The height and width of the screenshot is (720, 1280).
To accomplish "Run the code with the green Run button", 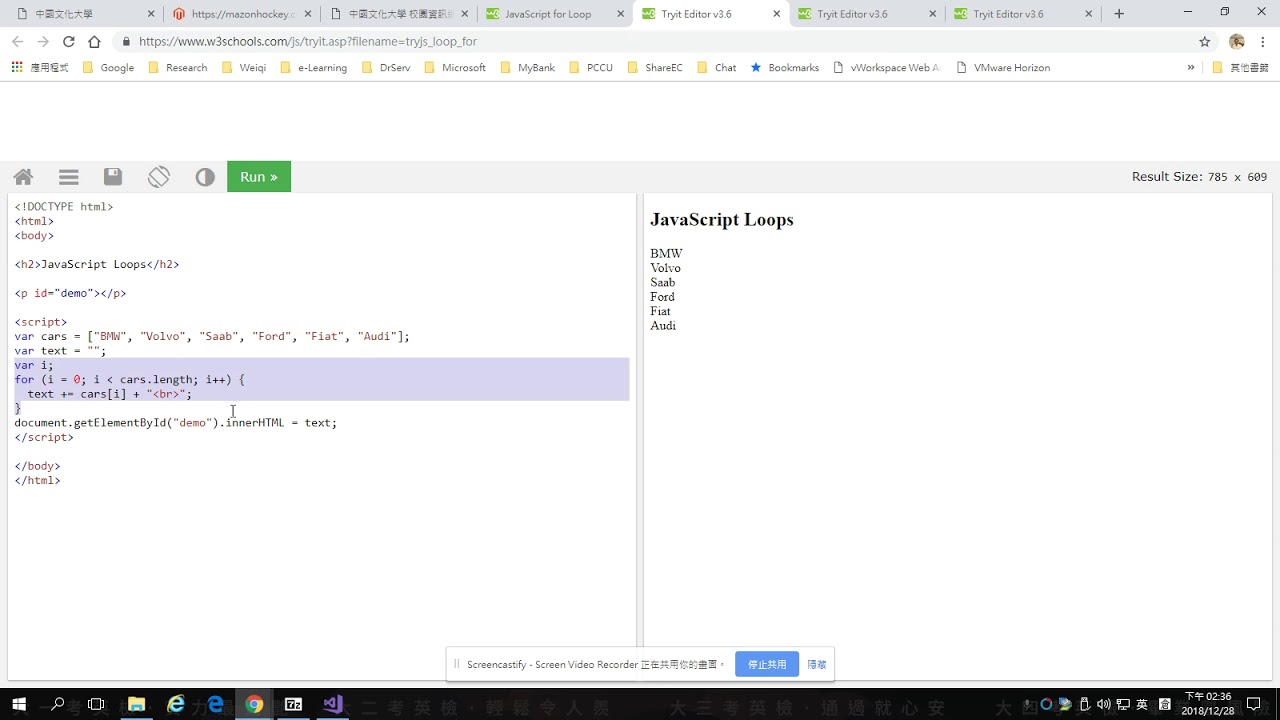I will pyautogui.click(x=259, y=177).
